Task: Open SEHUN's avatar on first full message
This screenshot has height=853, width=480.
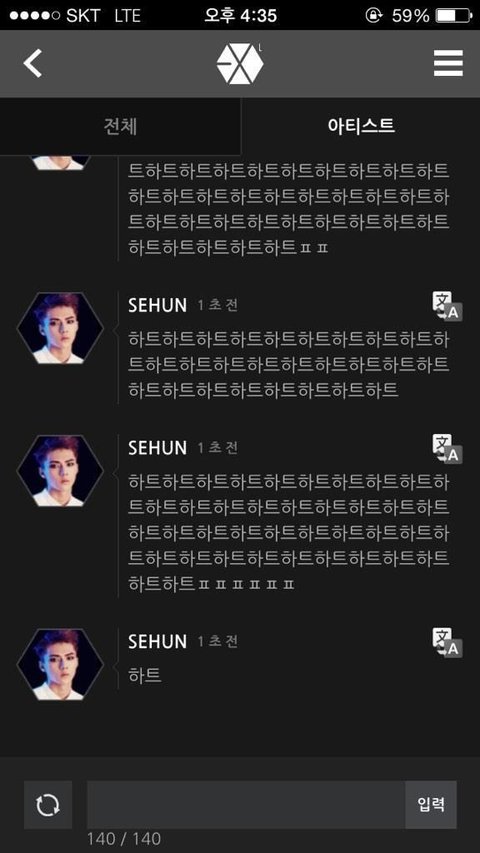Action: pyautogui.click(x=60, y=328)
